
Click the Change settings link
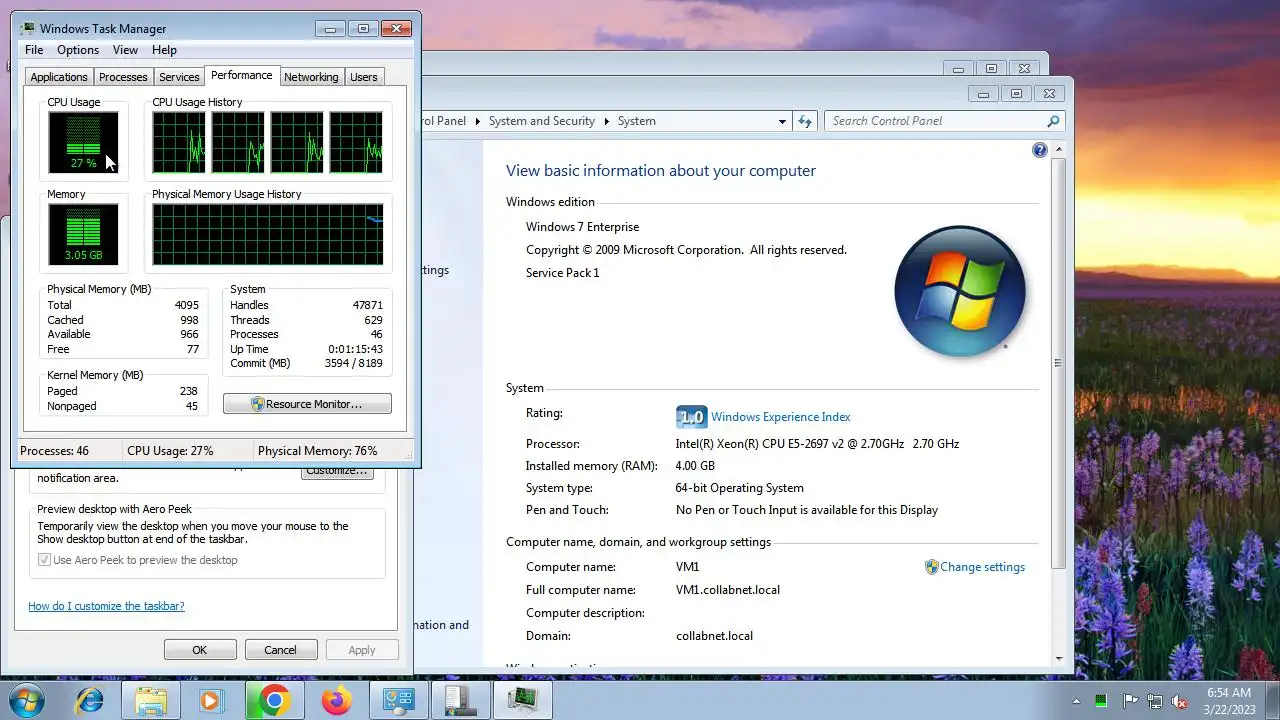point(982,567)
